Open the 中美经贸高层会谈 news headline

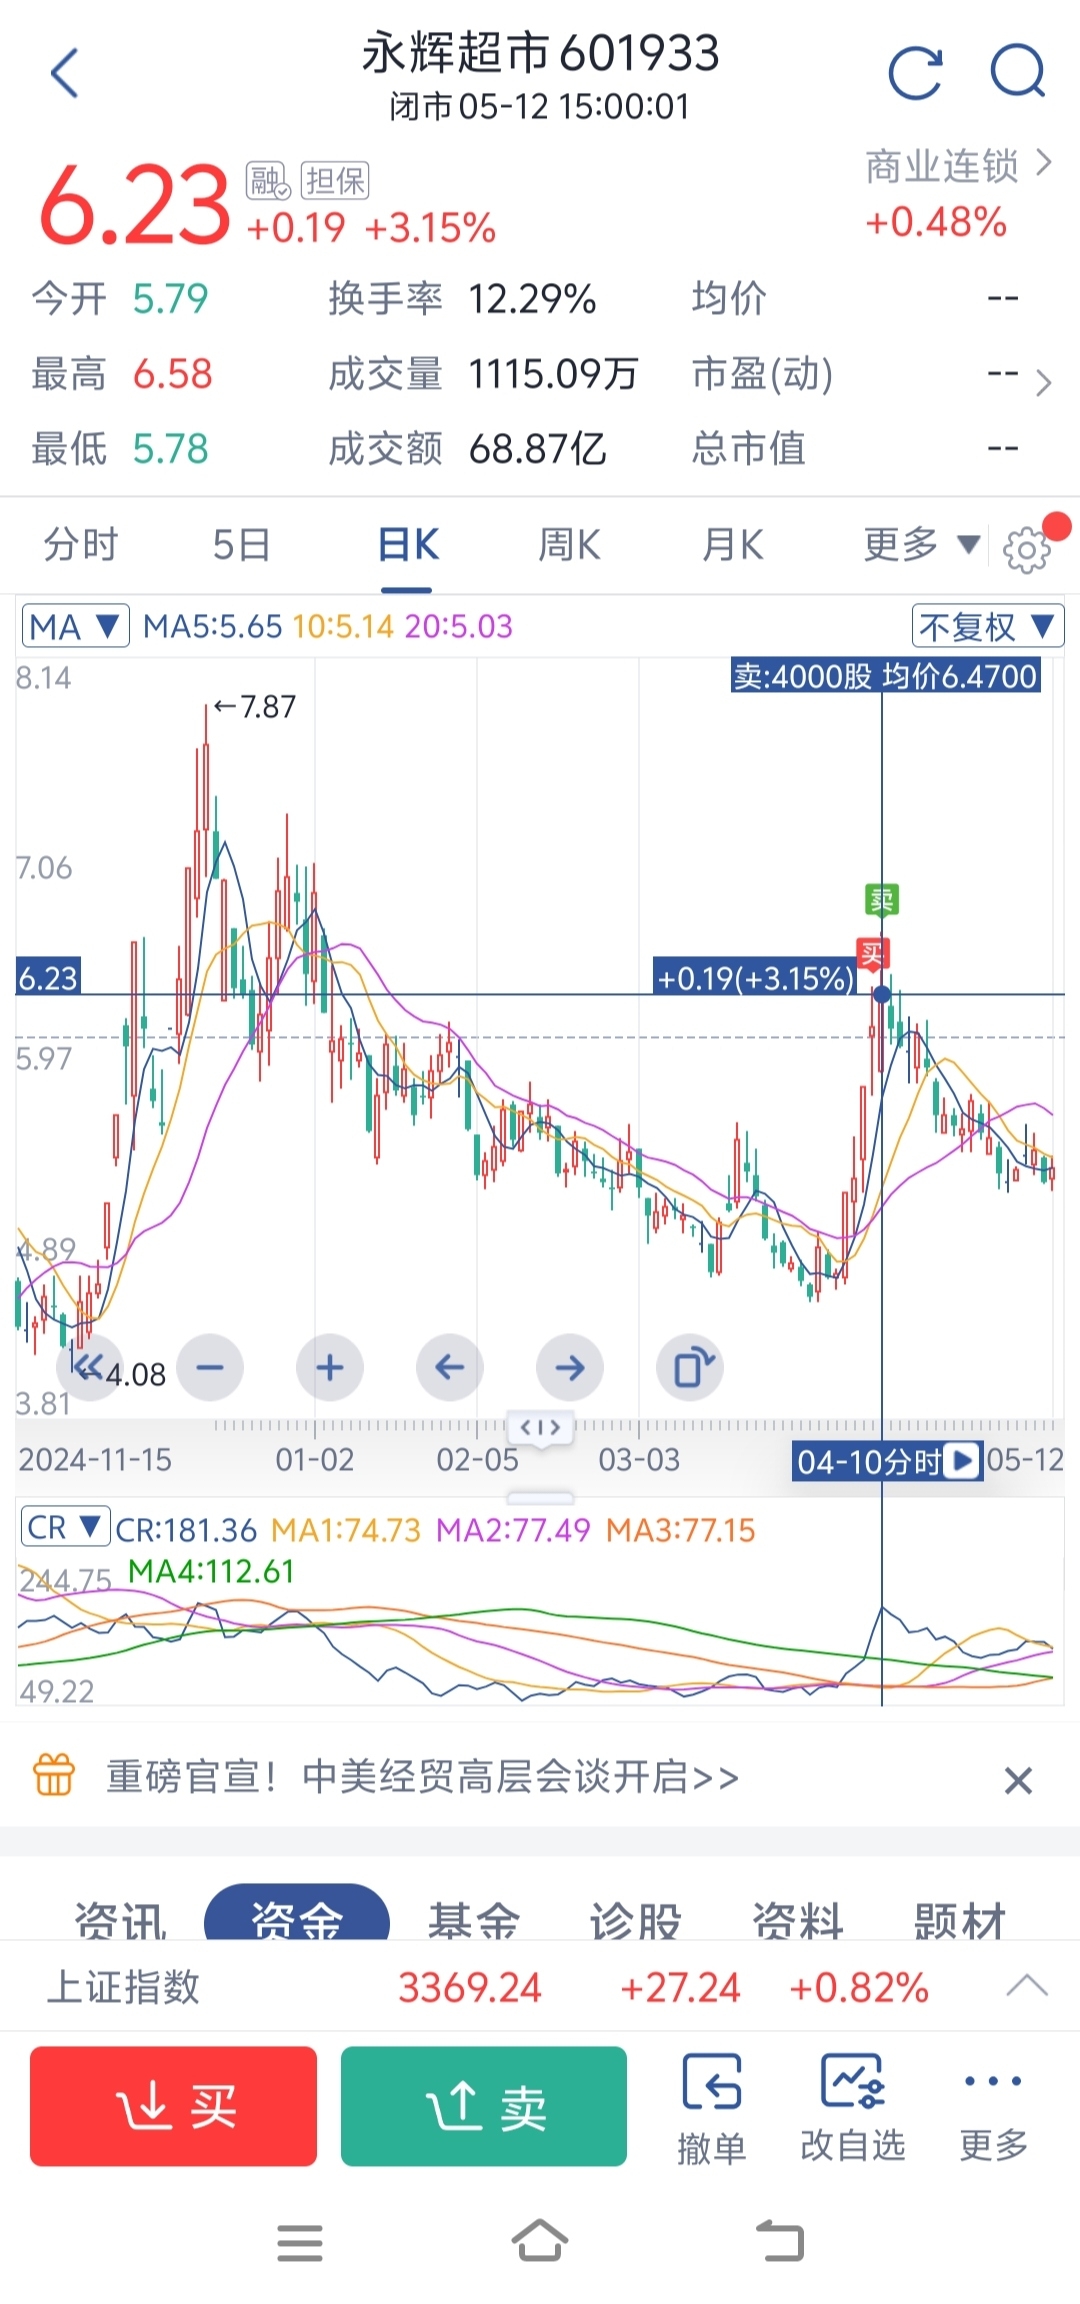click(422, 1777)
